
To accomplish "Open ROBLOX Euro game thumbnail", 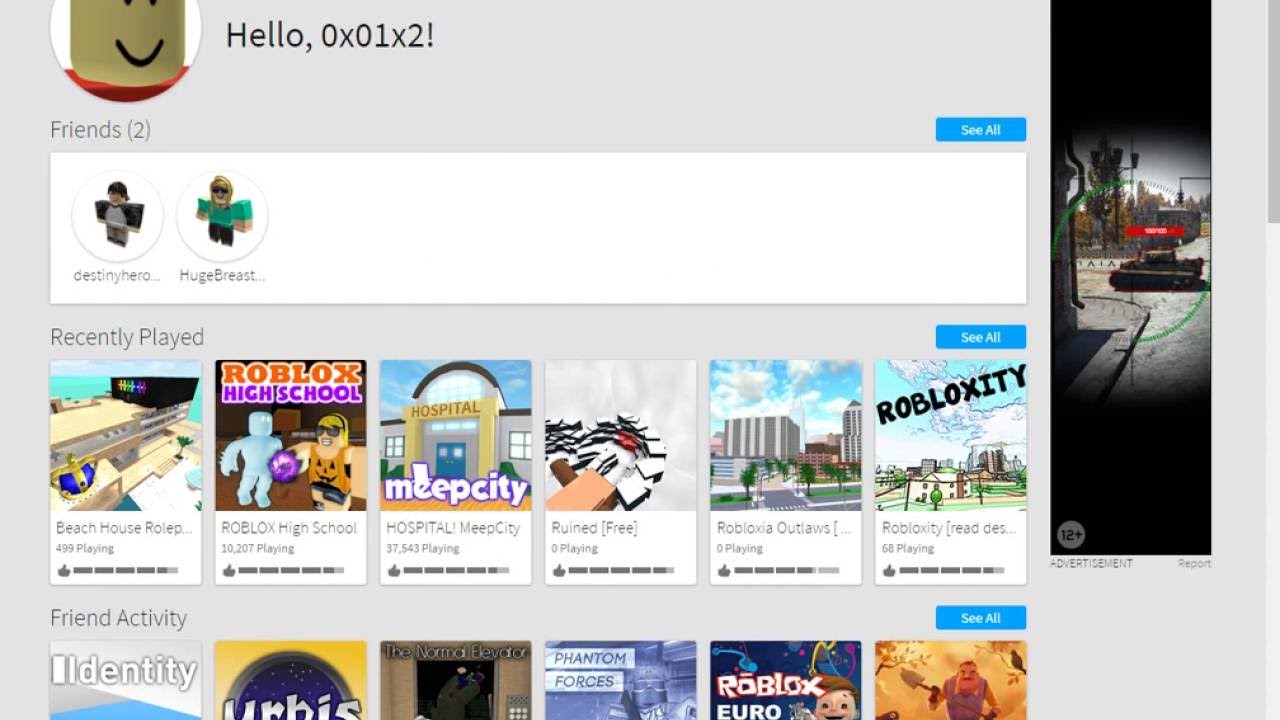I will point(786,680).
